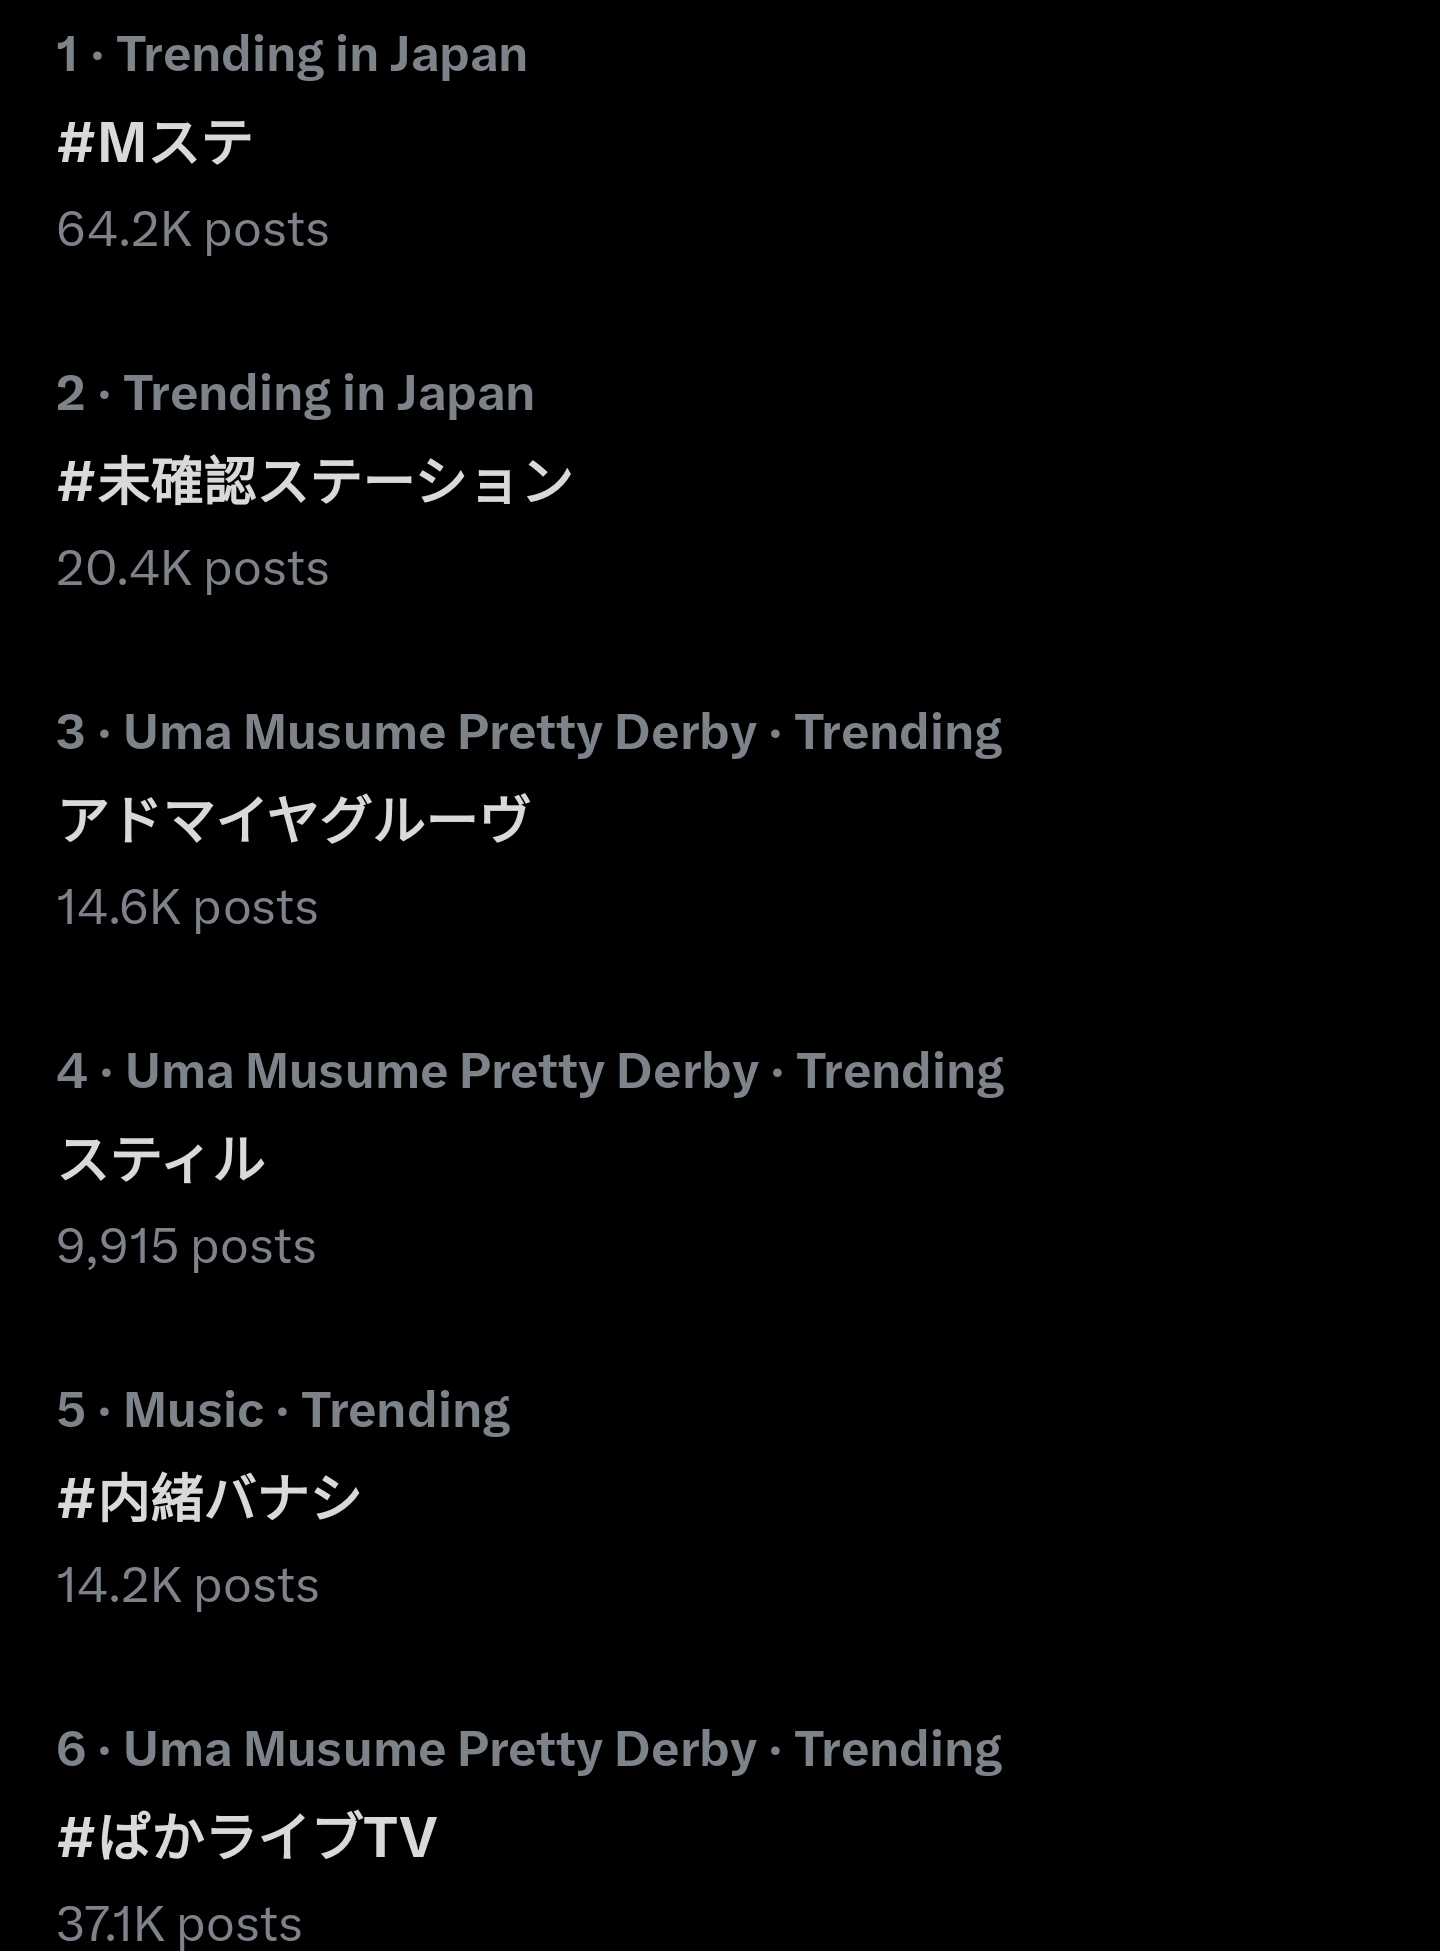1440x1951 pixels.
Task: Click the Music category label
Action: [193, 1410]
